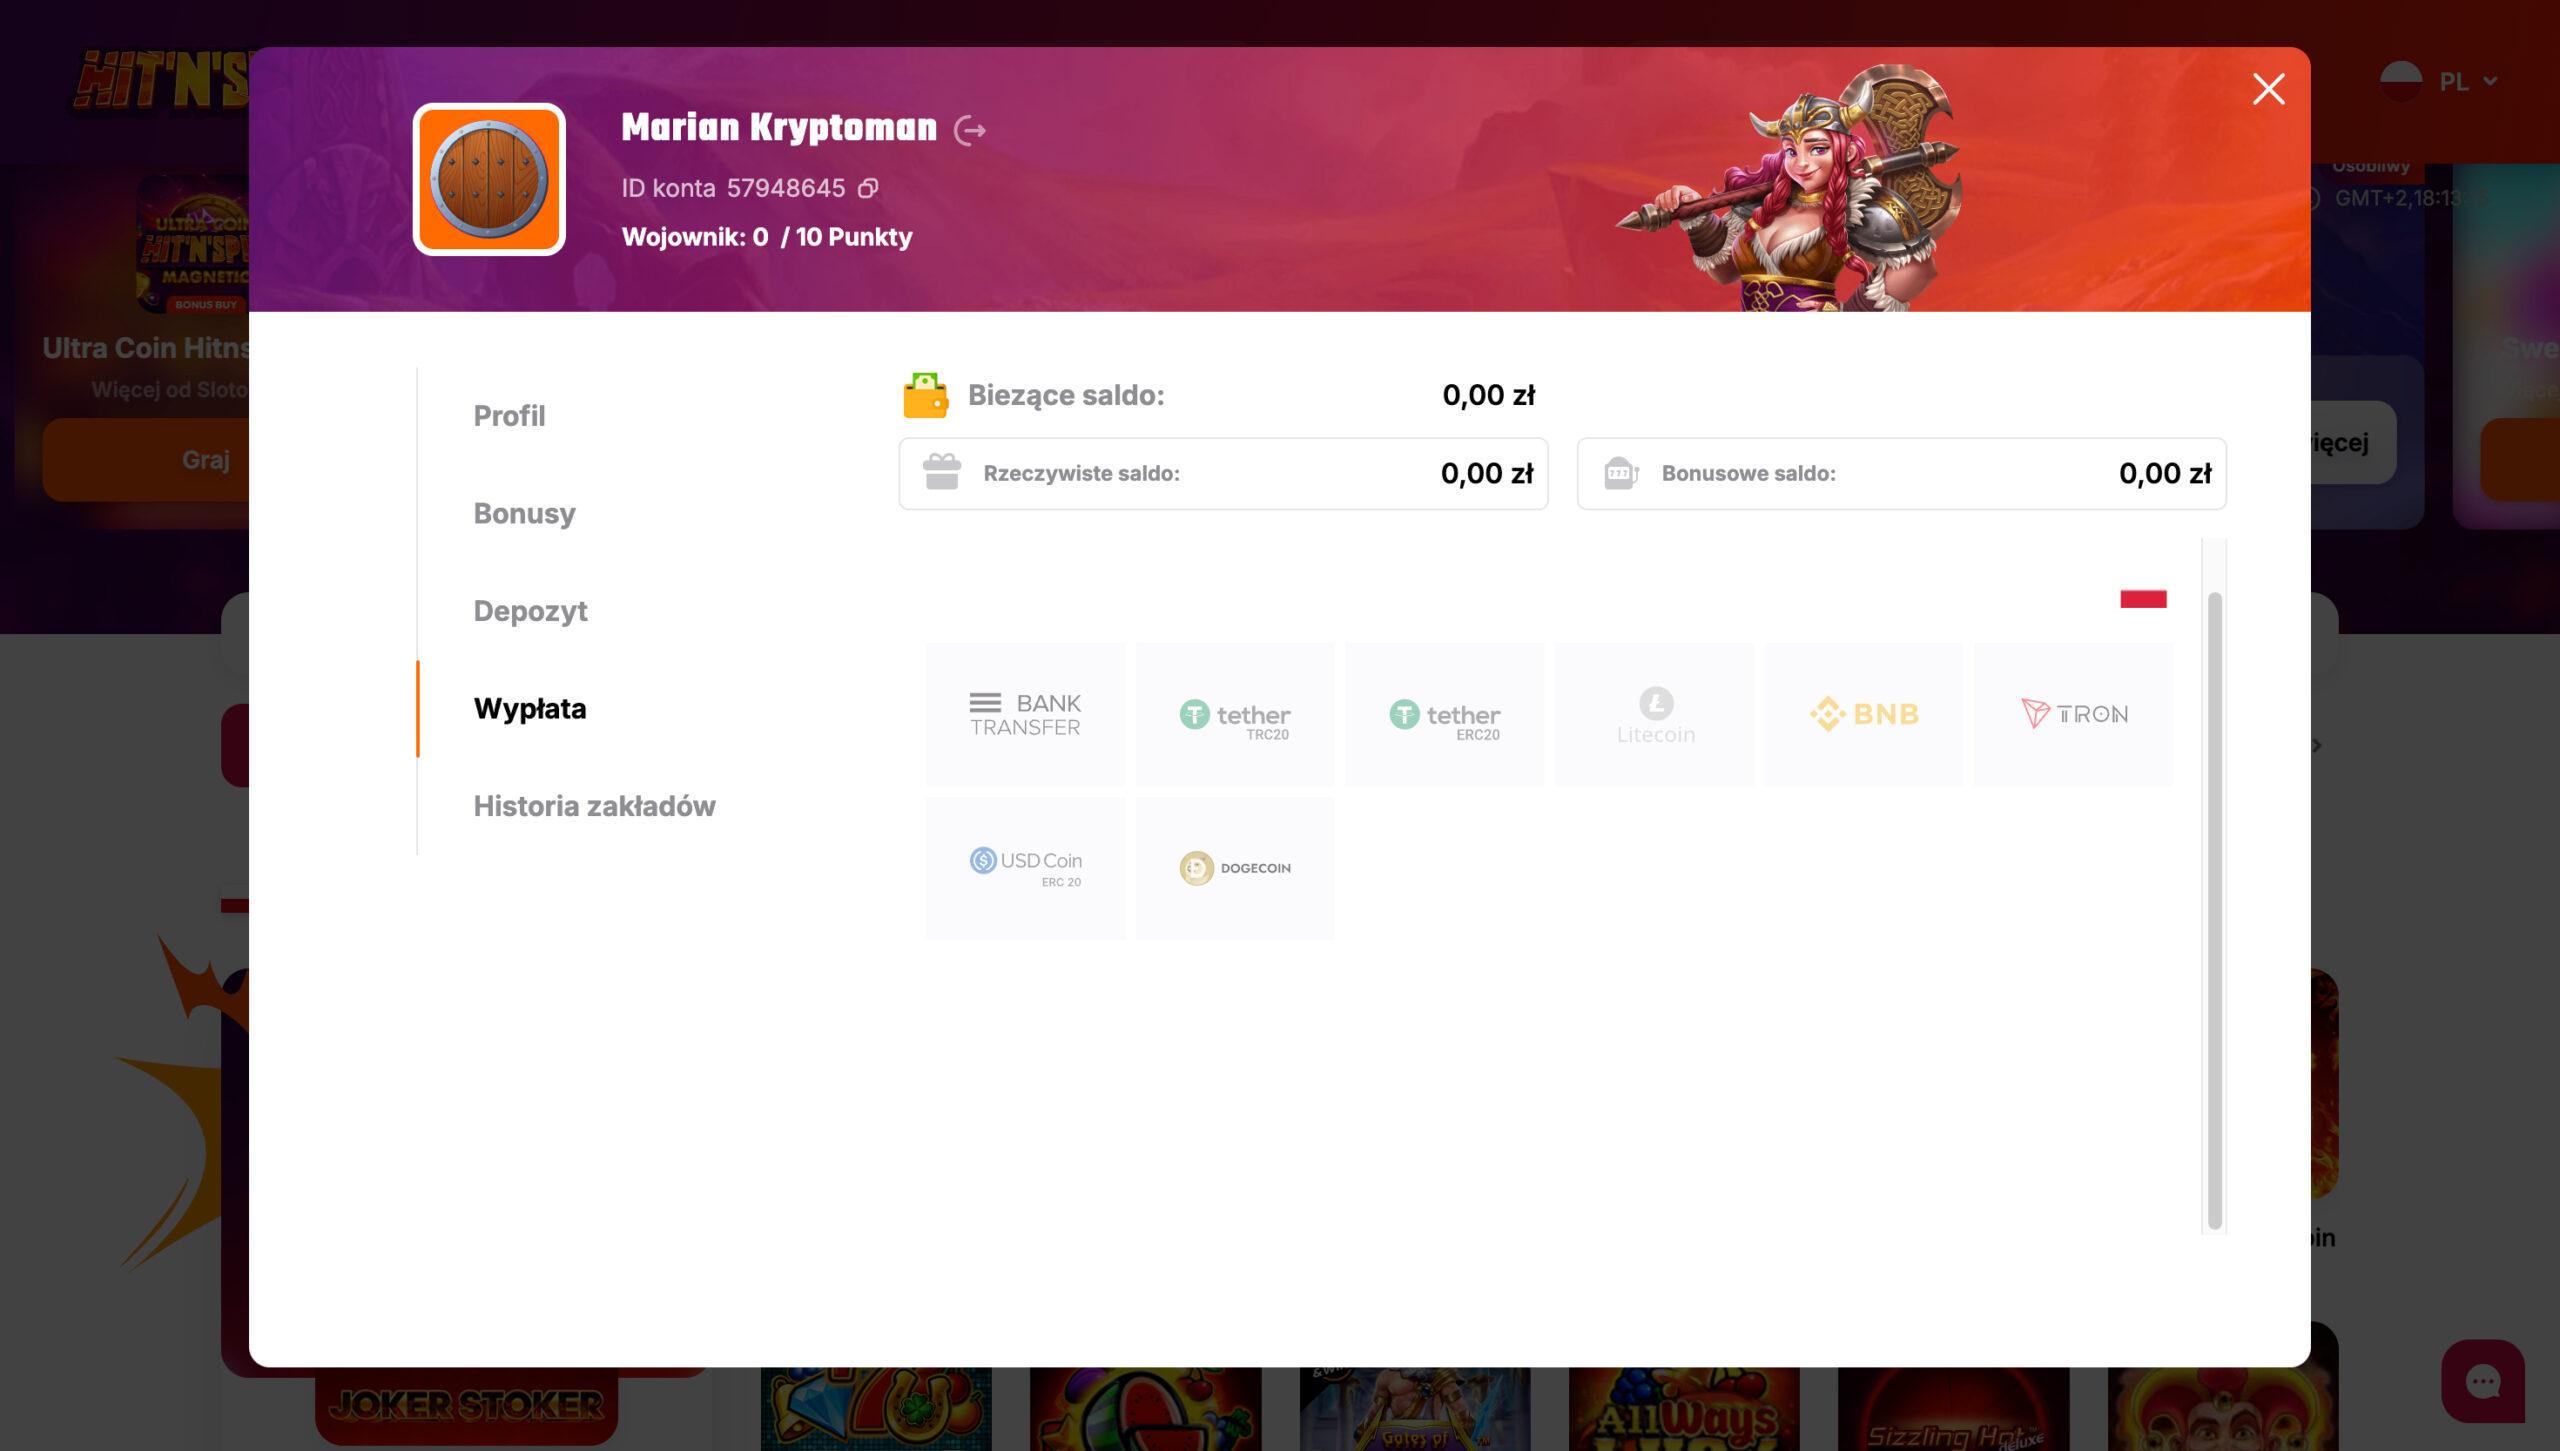
Task: Open the live chat bubble
Action: tap(2482, 1381)
